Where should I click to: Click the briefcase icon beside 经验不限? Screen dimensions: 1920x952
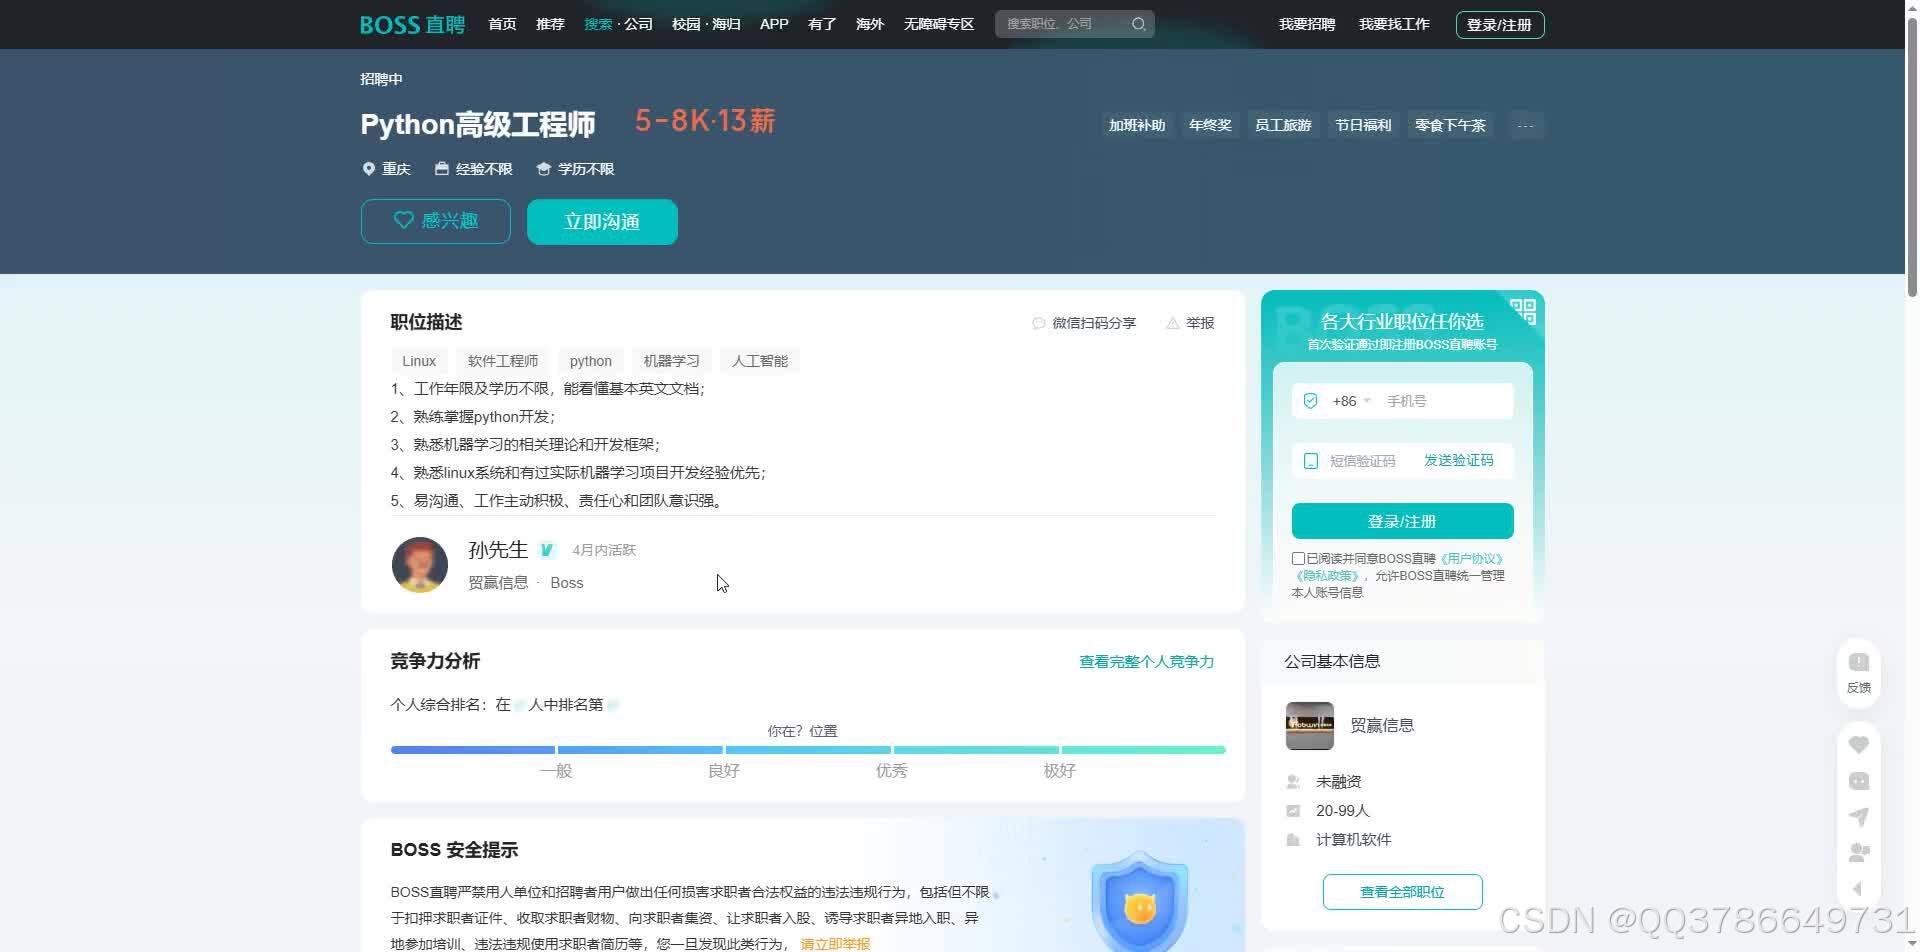(x=441, y=169)
